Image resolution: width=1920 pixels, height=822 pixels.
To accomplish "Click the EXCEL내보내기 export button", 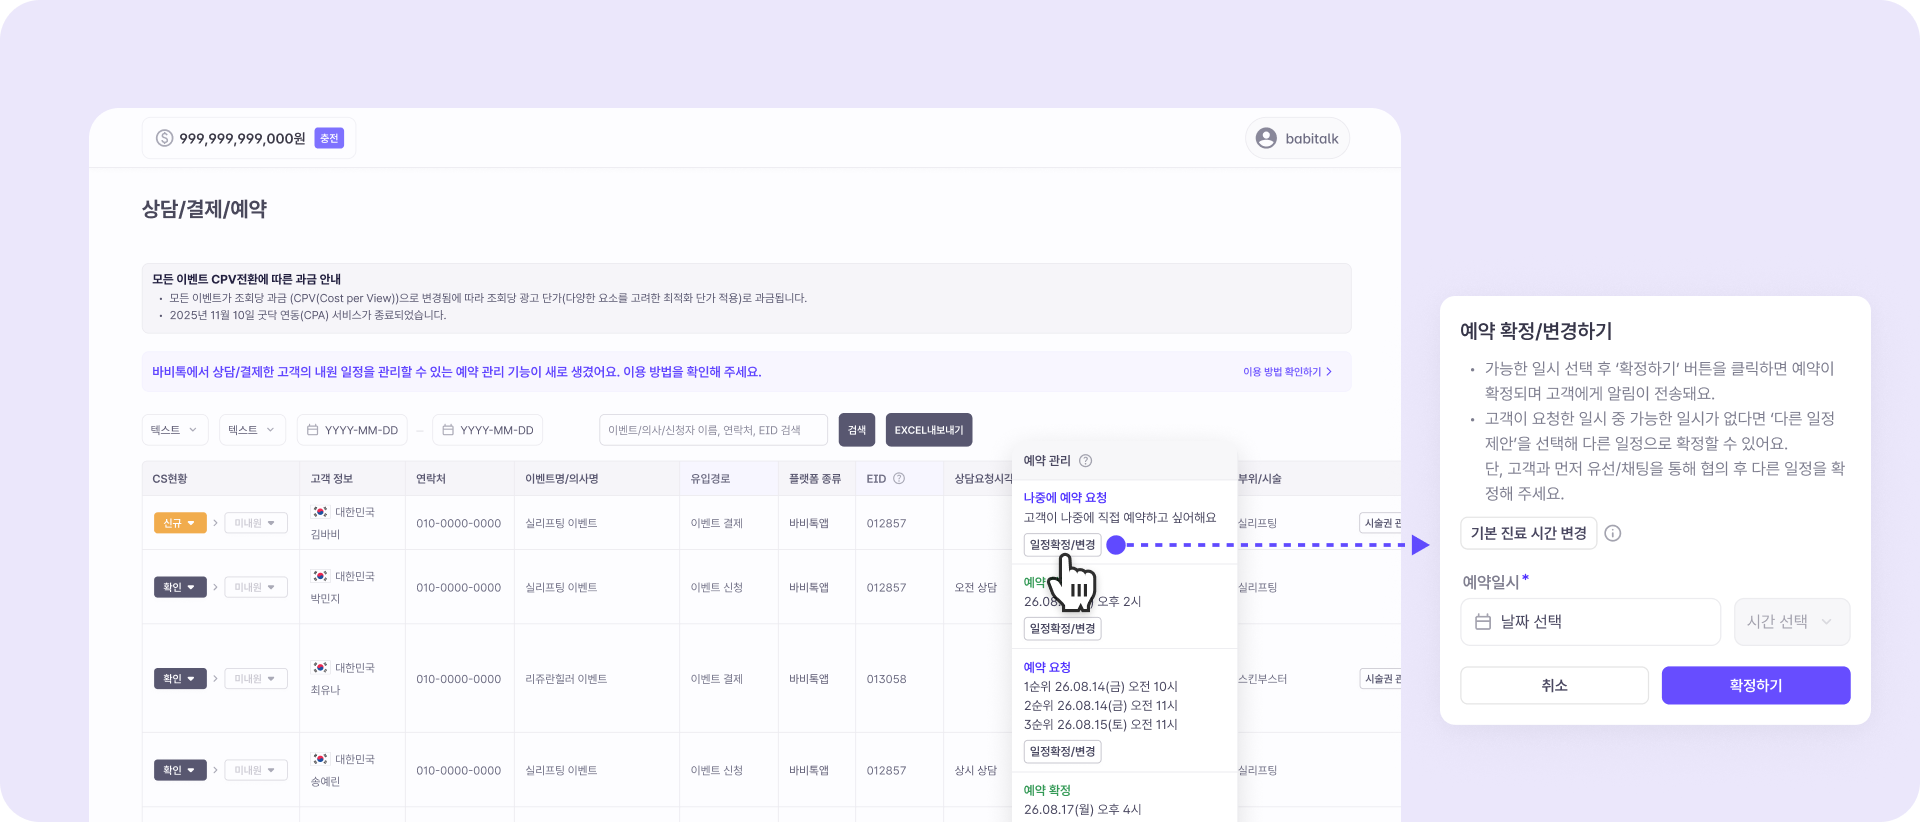I will pos(929,430).
